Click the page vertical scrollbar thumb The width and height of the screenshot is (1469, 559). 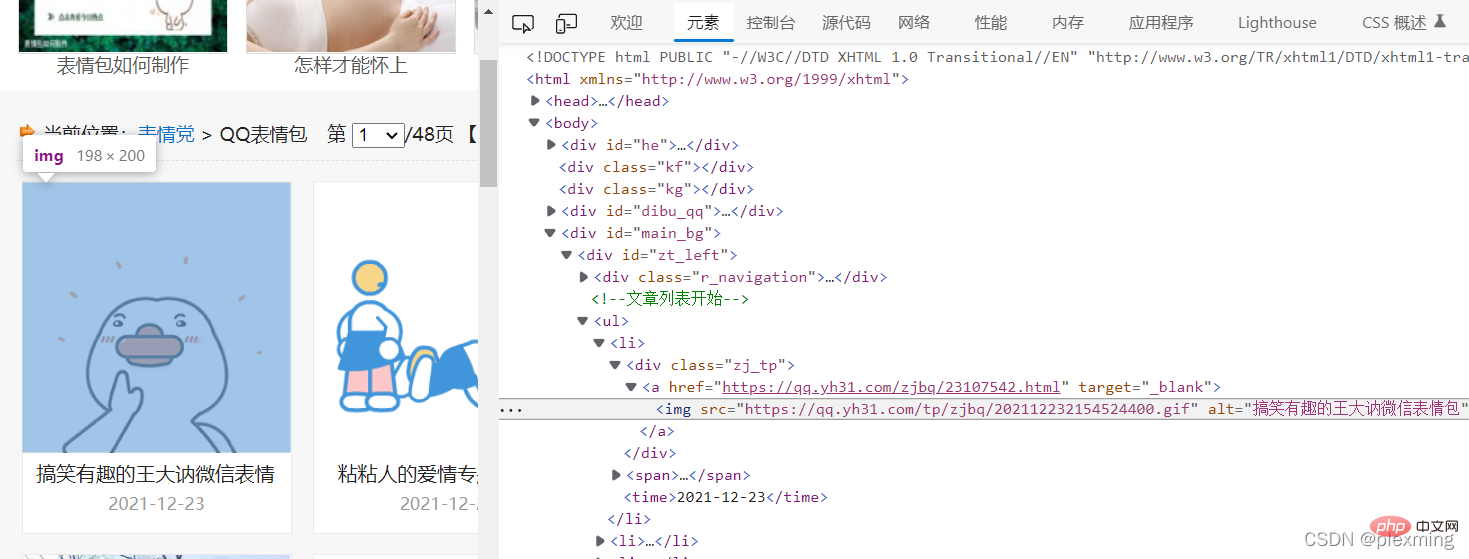[x=488, y=123]
